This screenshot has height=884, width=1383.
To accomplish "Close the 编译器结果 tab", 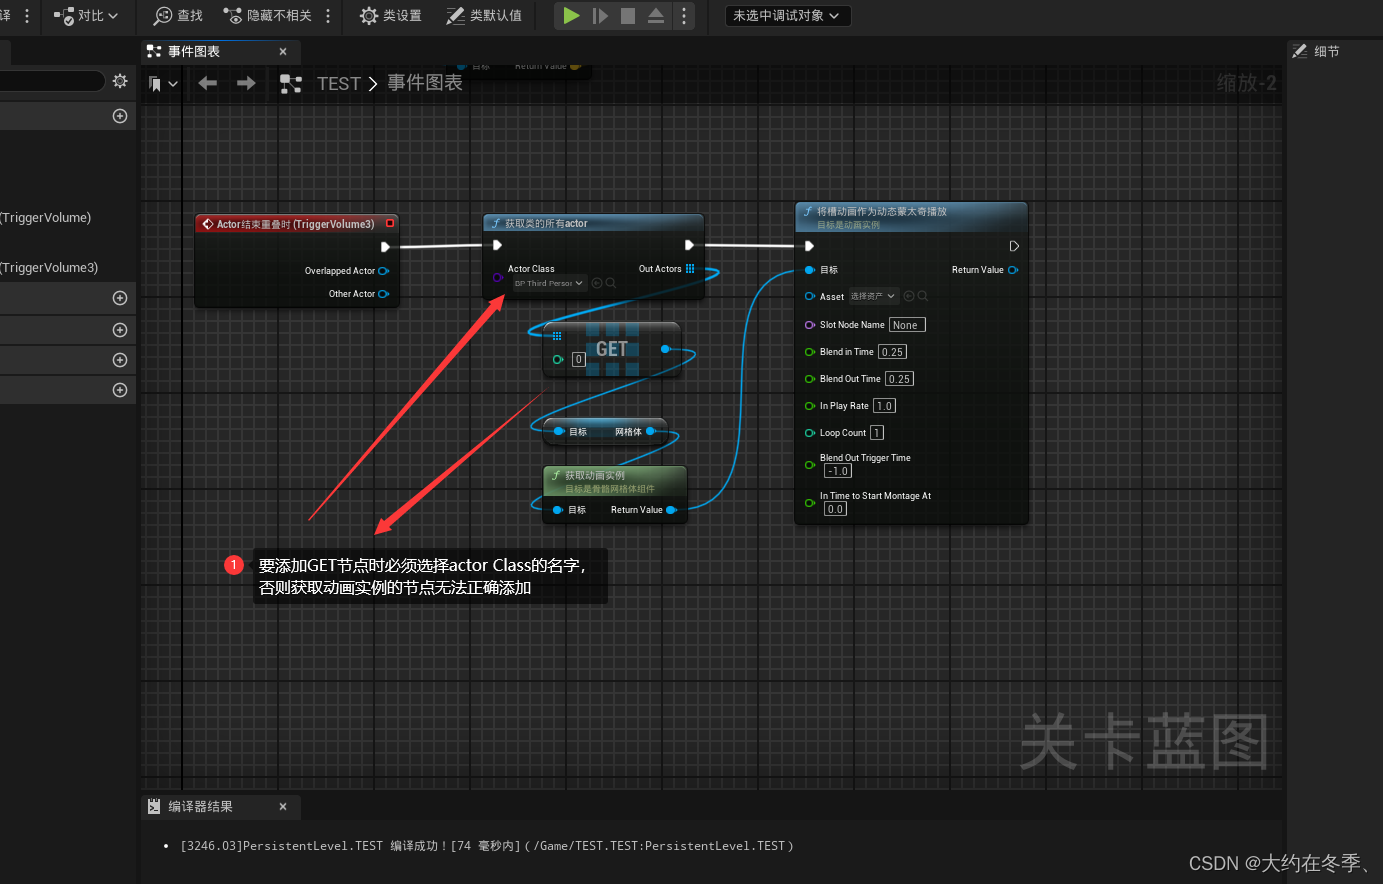I will tap(283, 806).
